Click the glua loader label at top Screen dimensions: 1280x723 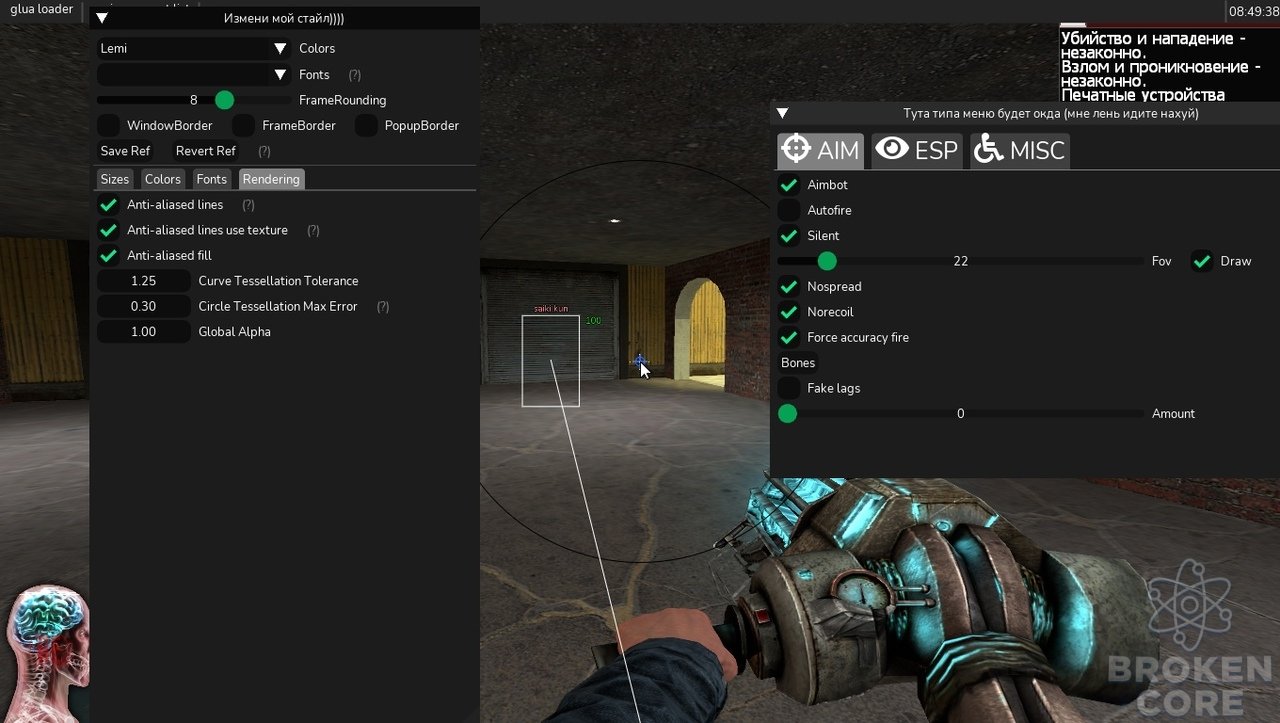[x=42, y=9]
